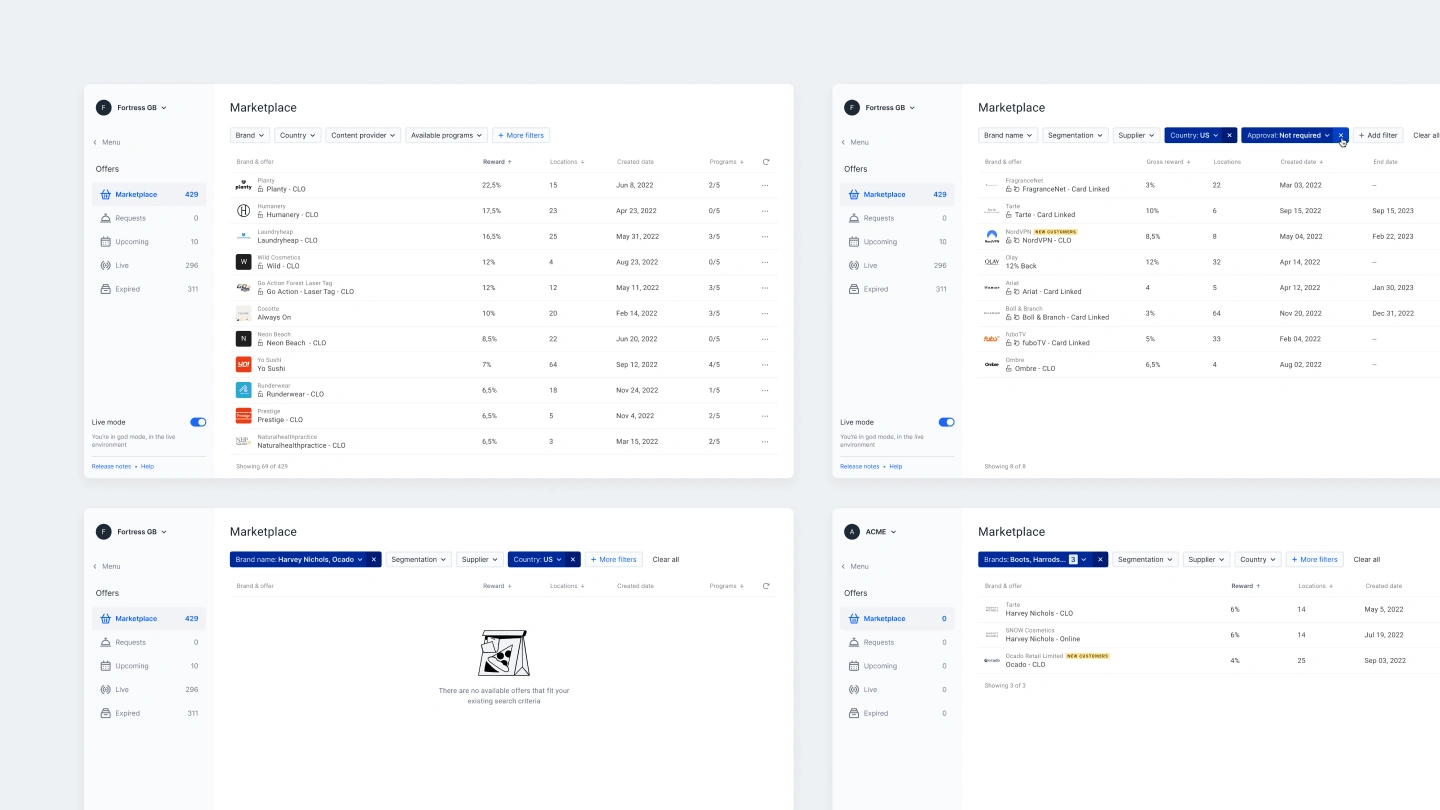Screen dimensions: 1440x810
Task: Open Expired section showing 0 in ACME sidebar
Action: [897, 714]
